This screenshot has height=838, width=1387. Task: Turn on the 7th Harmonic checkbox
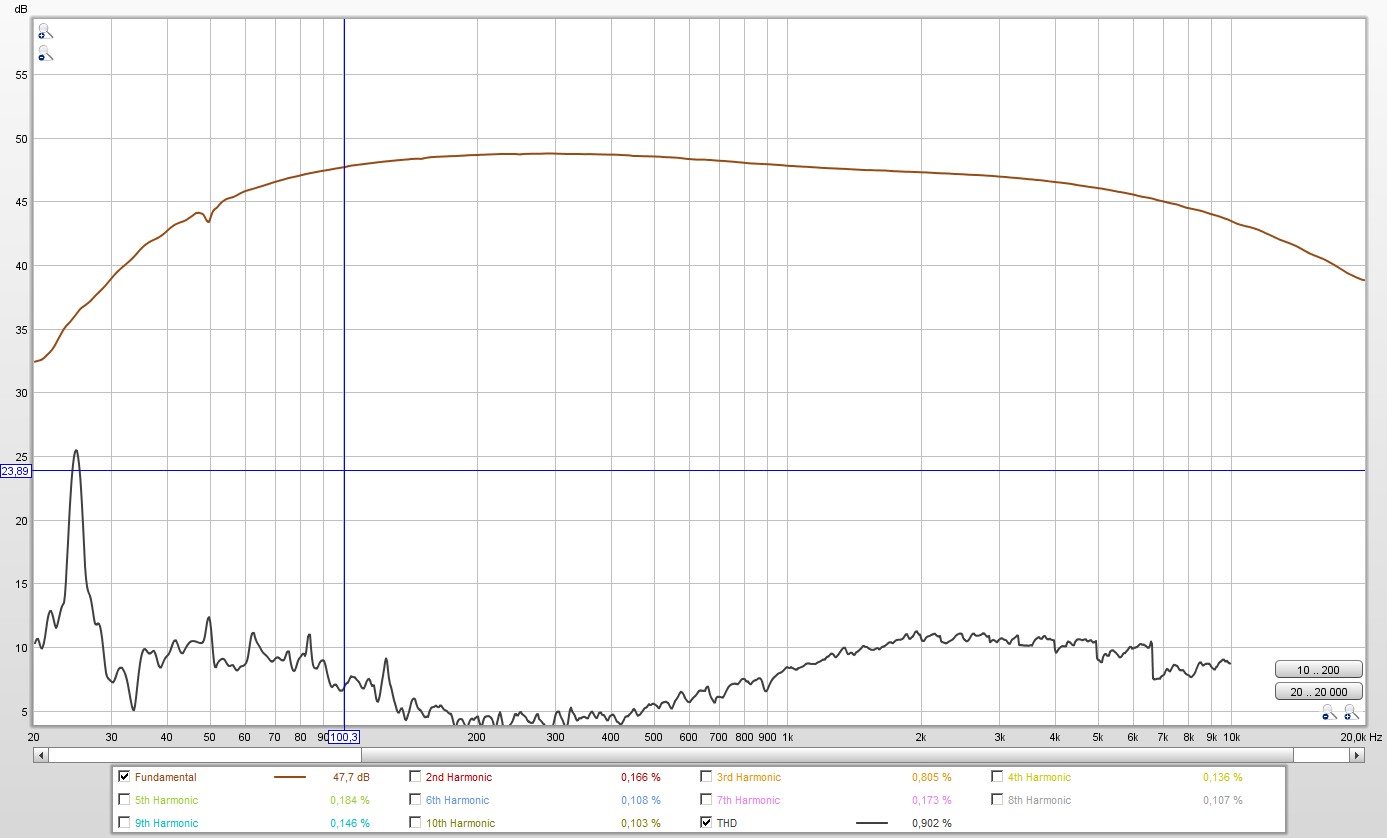[x=706, y=800]
